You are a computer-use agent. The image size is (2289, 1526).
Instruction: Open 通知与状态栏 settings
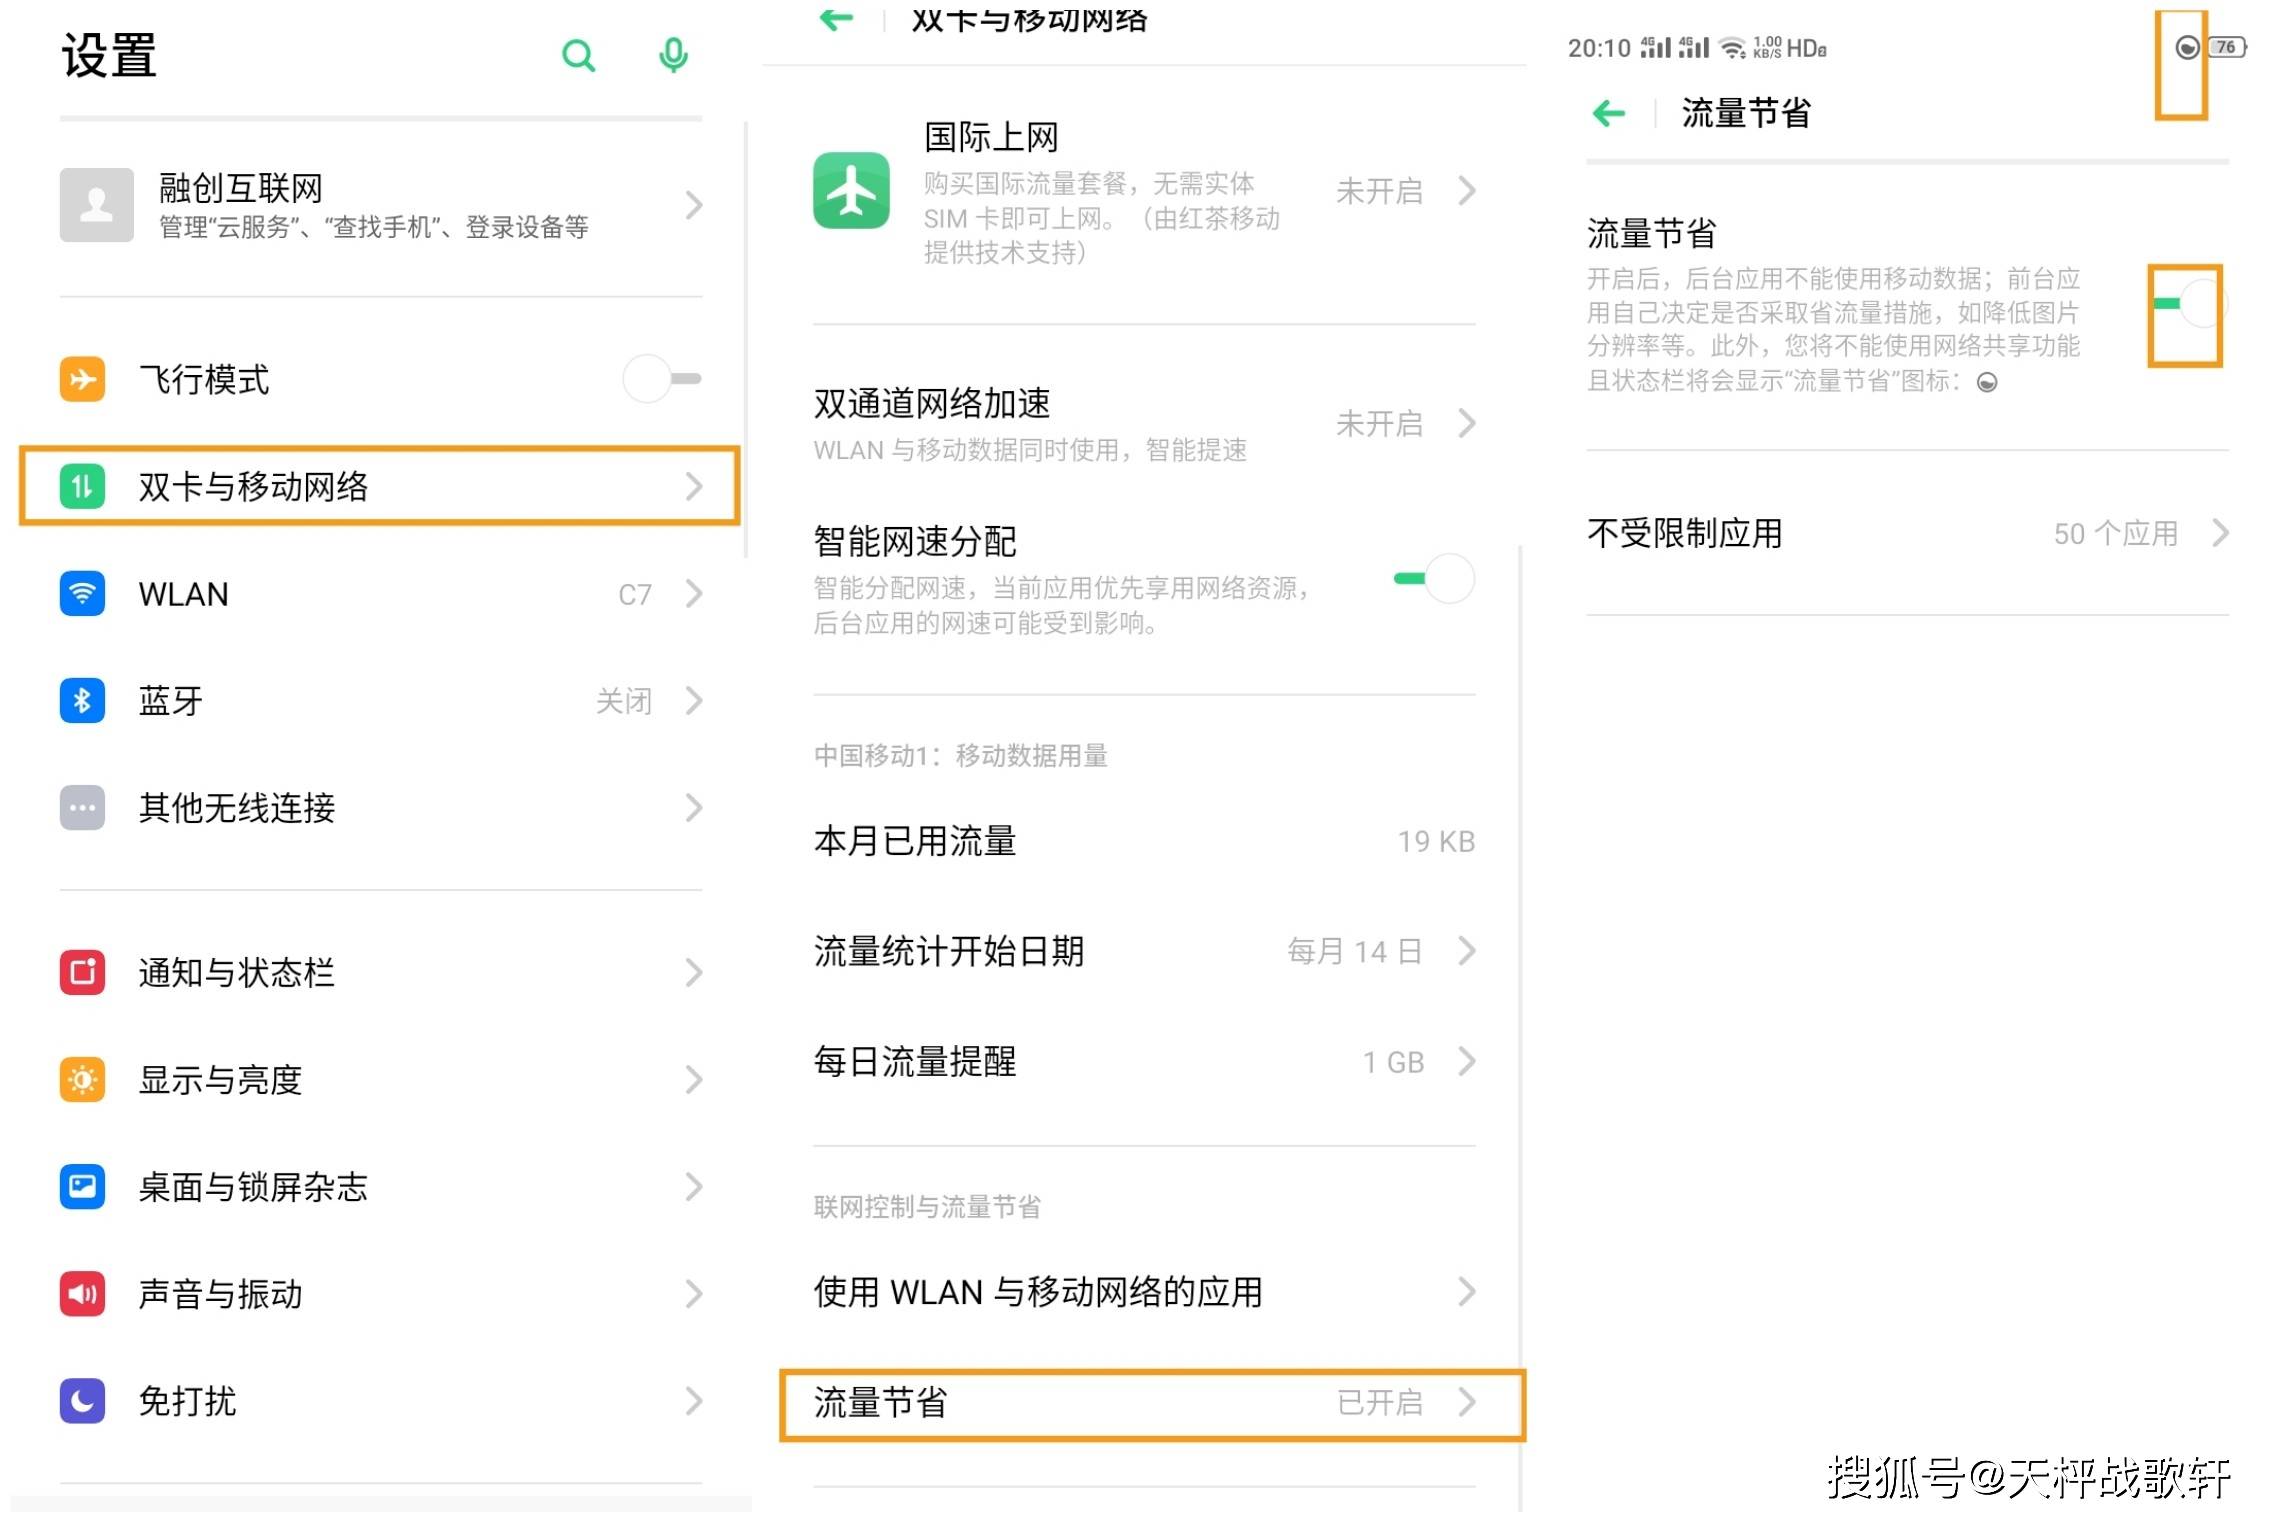[381, 972]
